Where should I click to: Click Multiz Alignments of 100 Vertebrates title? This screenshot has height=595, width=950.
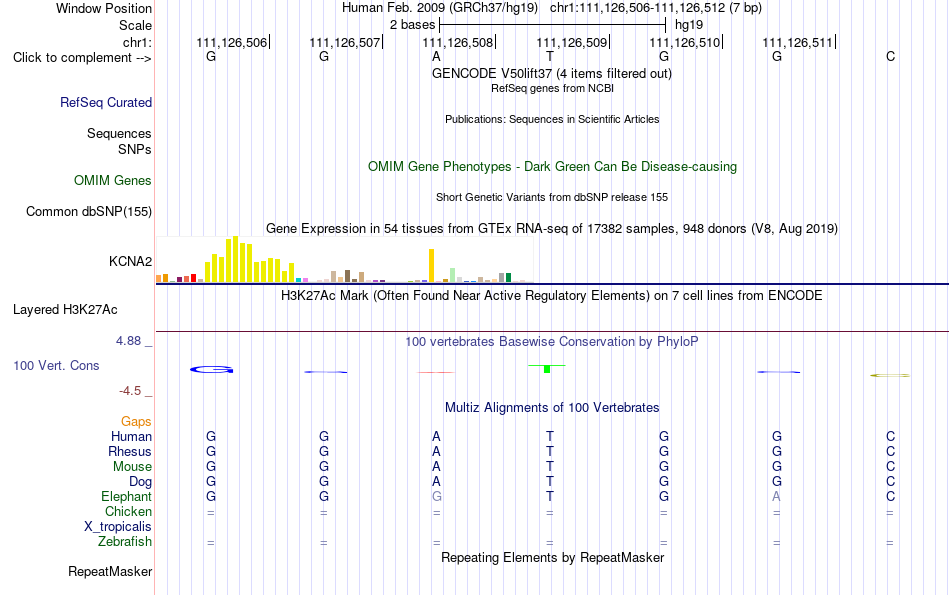pos(552,408)
